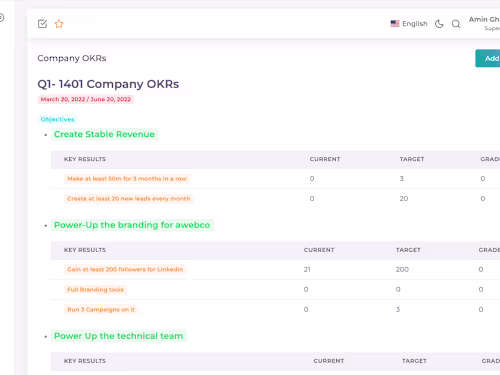Click Company OKRs breadcrumb title
Image resolution: width=500 pixels, height=375 pixels.
pos(72,58)
